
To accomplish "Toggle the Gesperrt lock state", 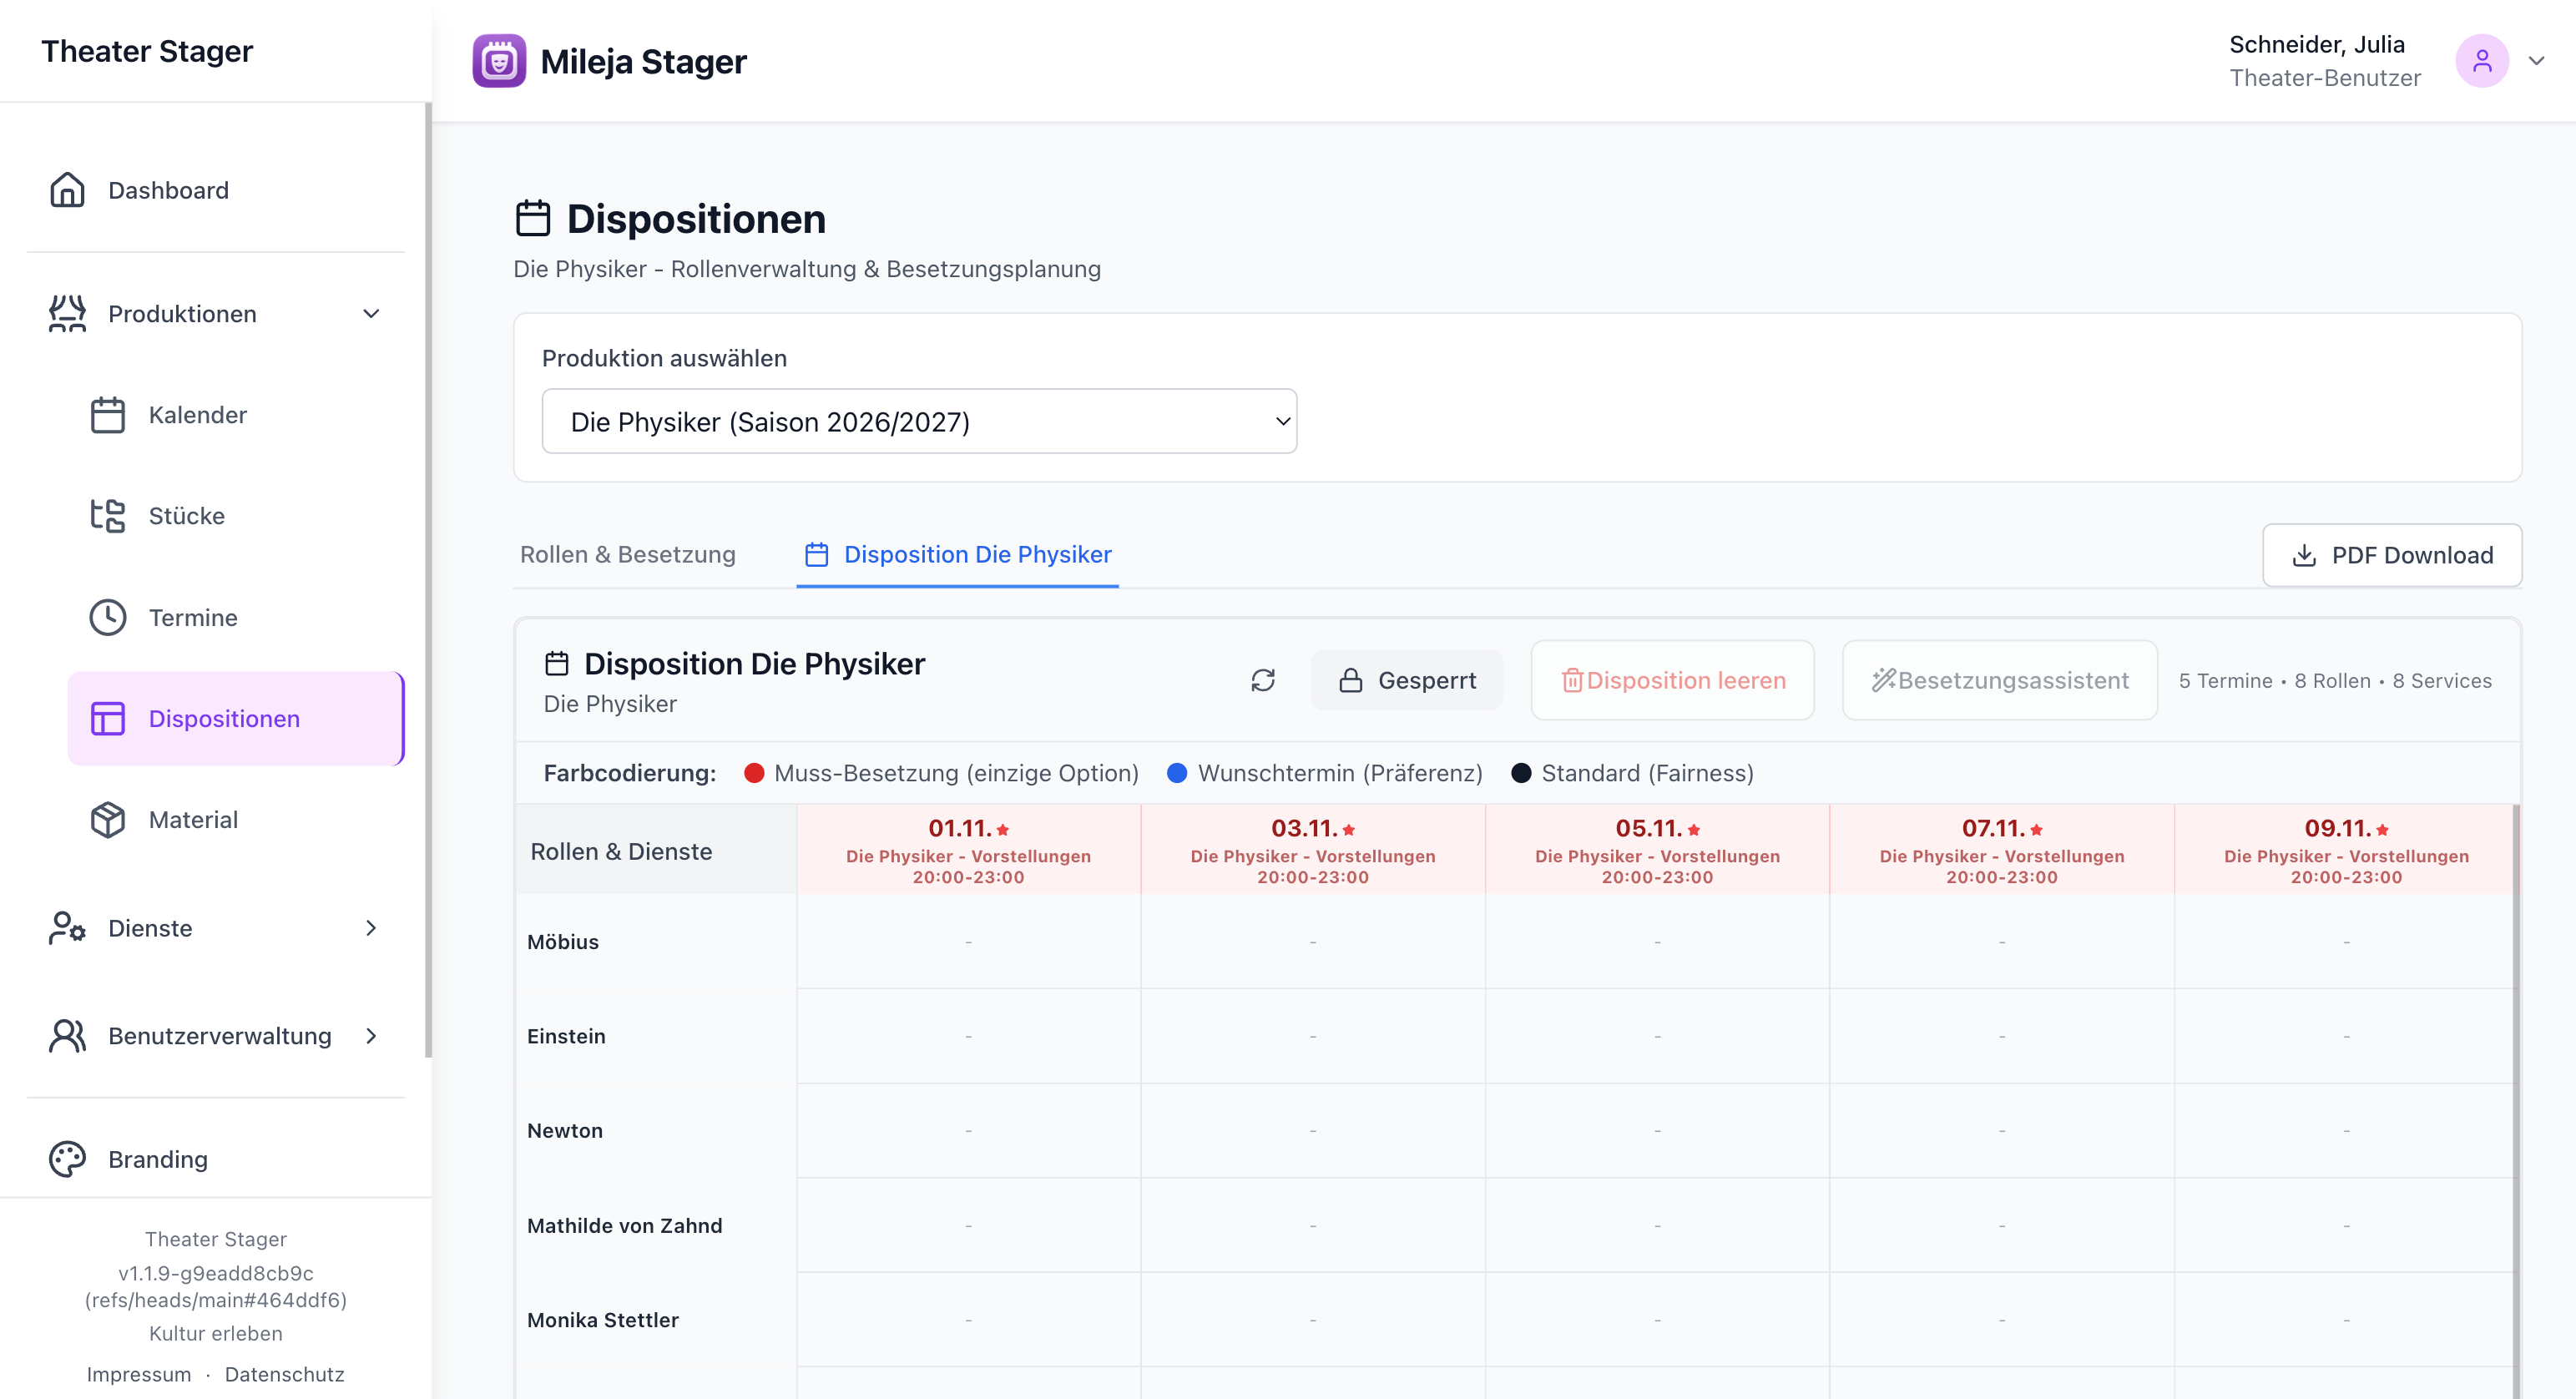I will pyautogui.click(x=1407, y=680).
